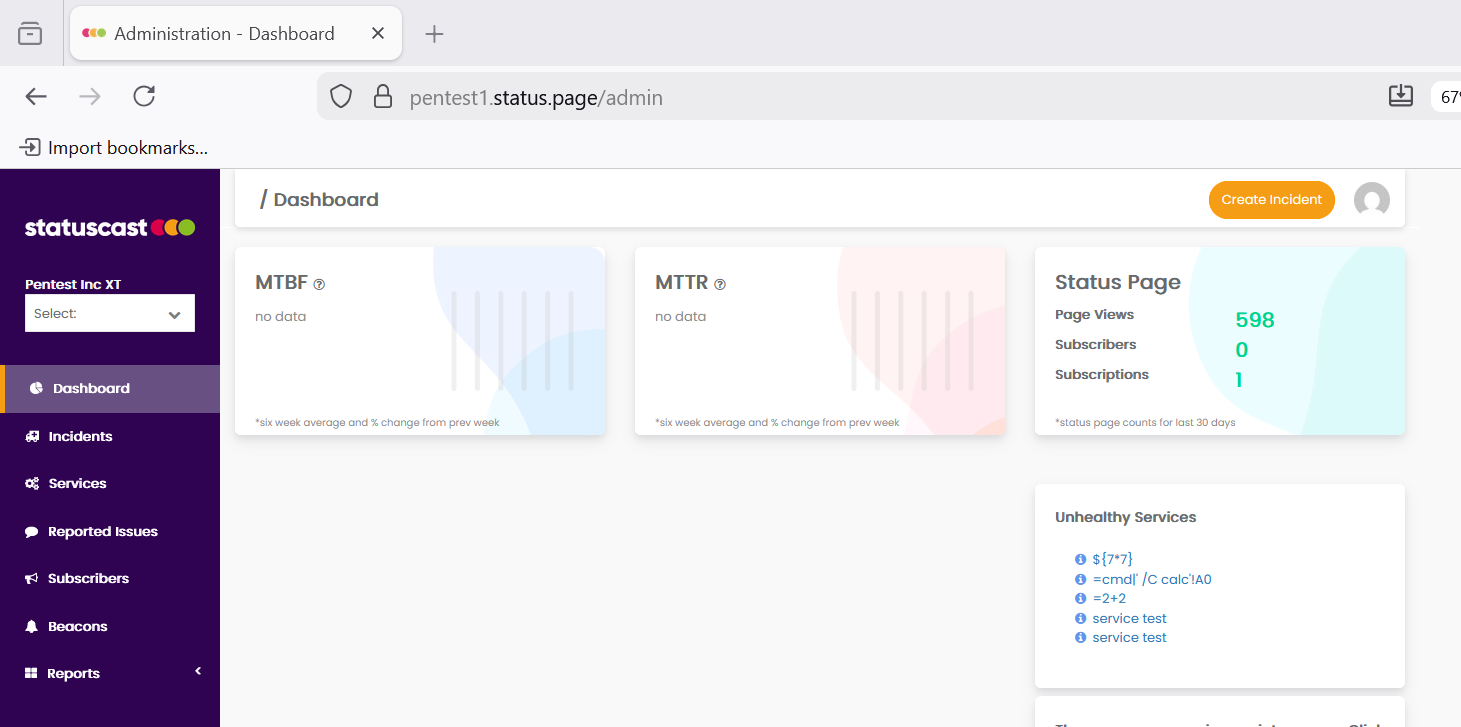Open the =cmd|' /C calc'!A0 service link
The image size is (1461, 727).
point(1151,579)
